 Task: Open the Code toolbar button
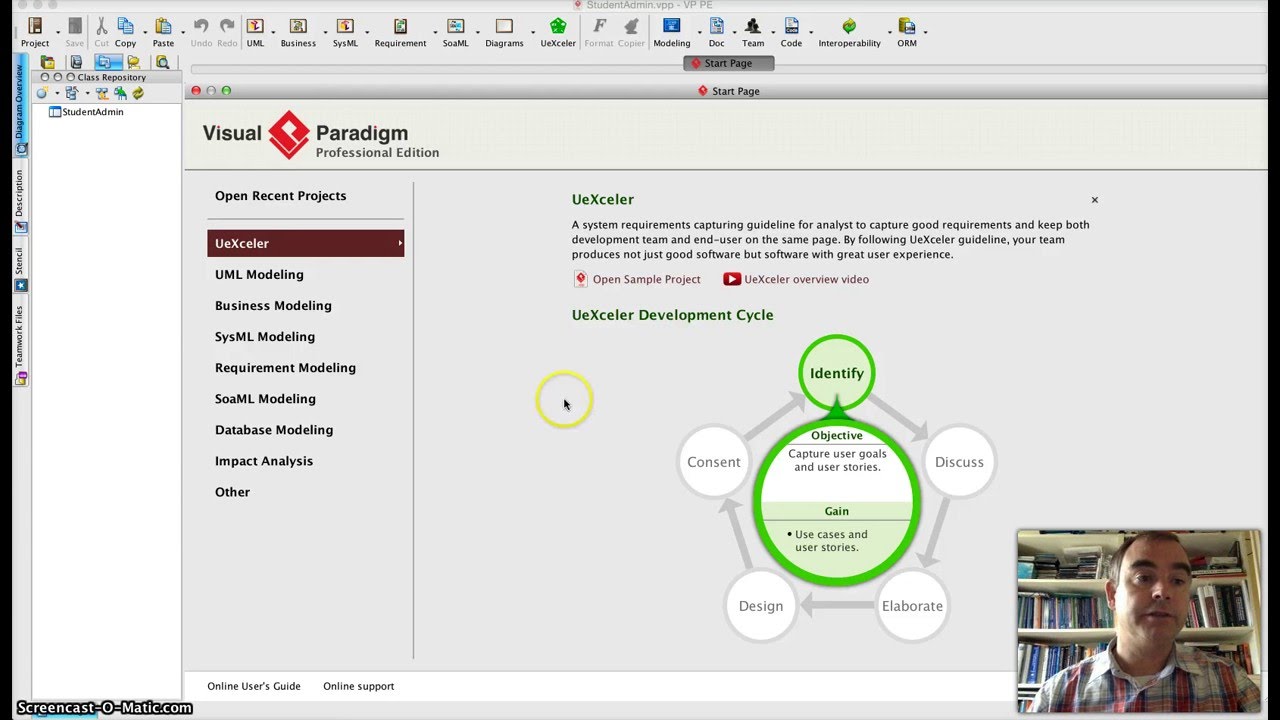[x=791, y=32]
